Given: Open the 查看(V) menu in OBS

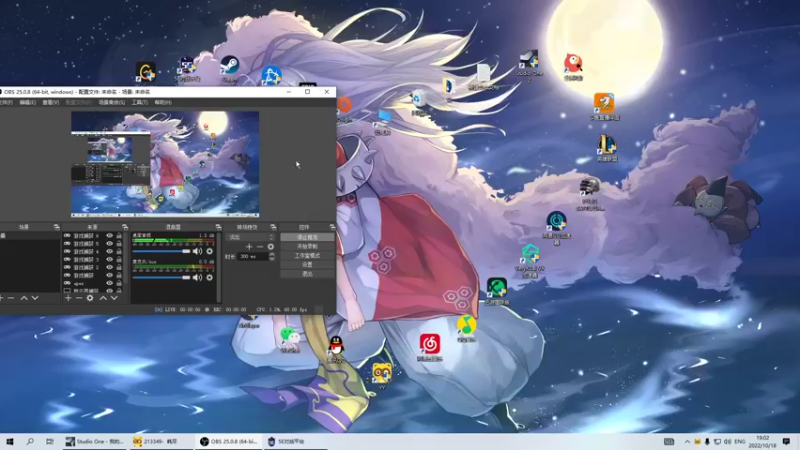Looking at the screenshot, I should point(51,103).
